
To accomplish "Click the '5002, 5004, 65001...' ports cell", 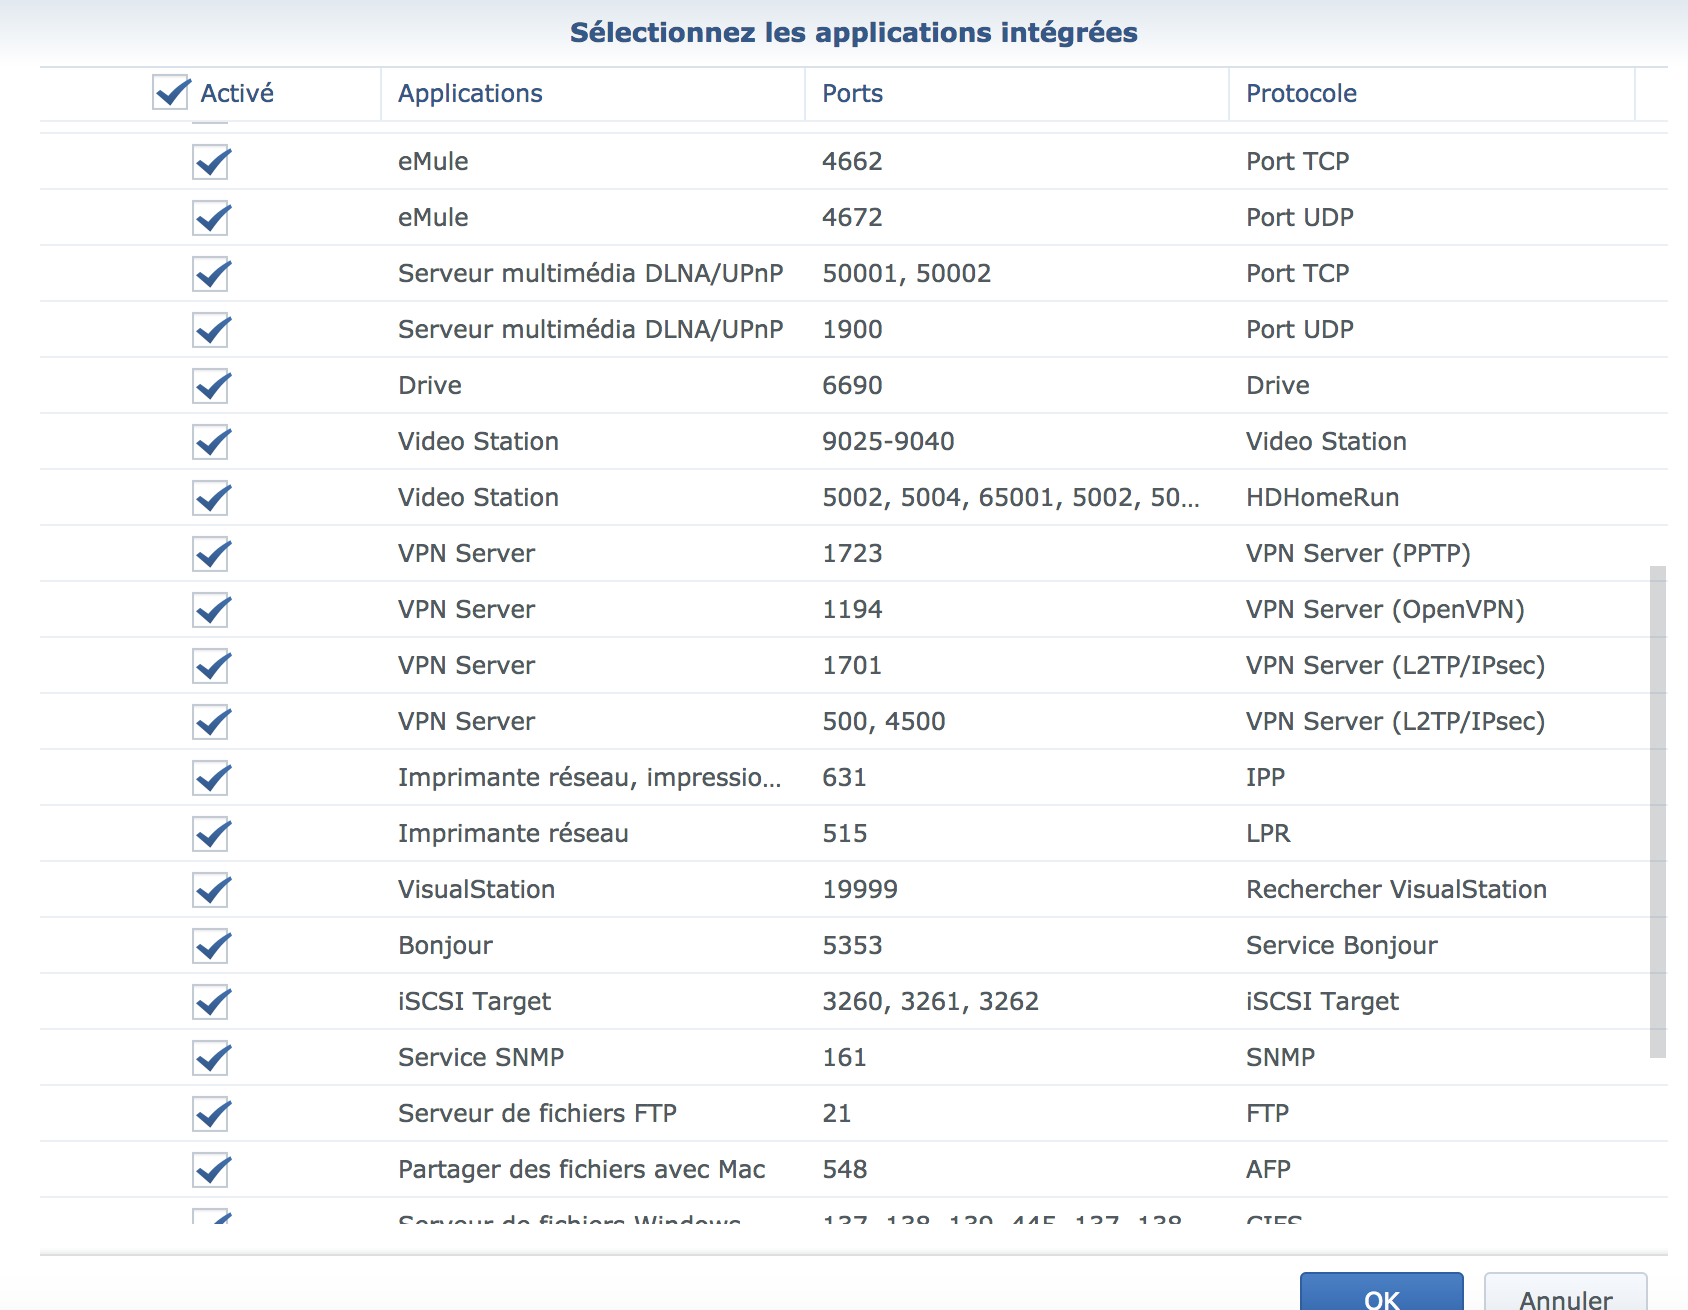I will (1010, 498).
